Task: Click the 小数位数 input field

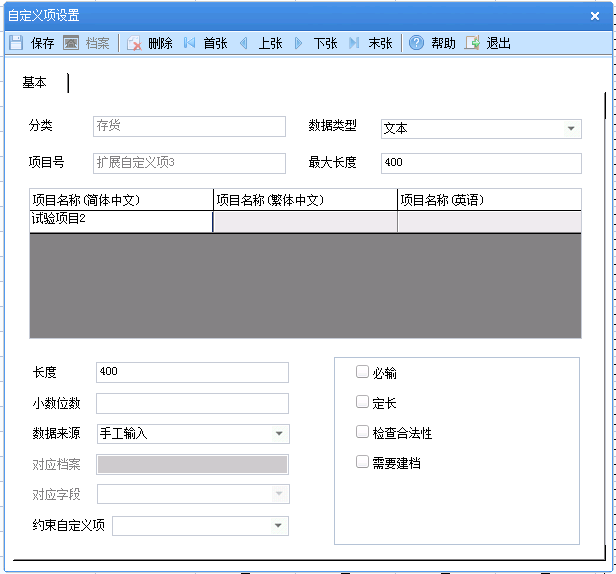Action: click(x=192, y=403)
